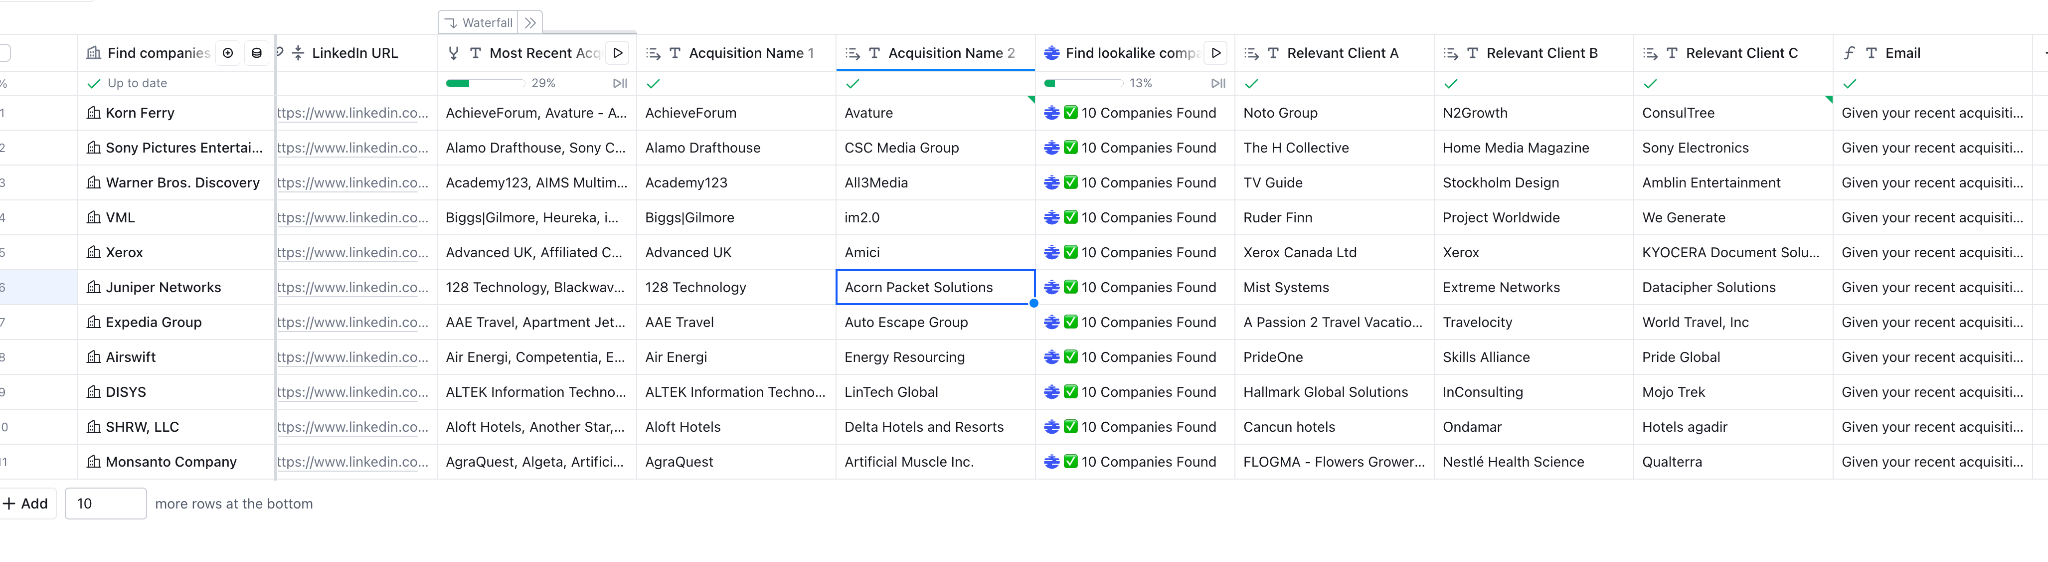Click the status checkmark under Relevant Client A
The height and width of the screenshot is (562, 2048).
[x=1251, y=84]
